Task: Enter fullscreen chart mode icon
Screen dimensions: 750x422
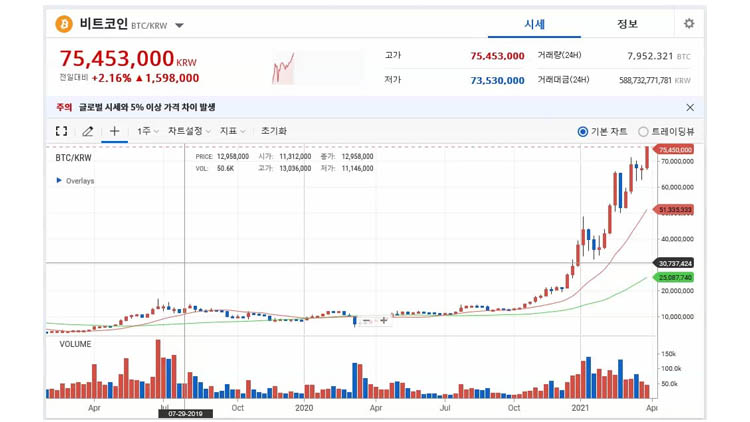Action: point(61,131)
